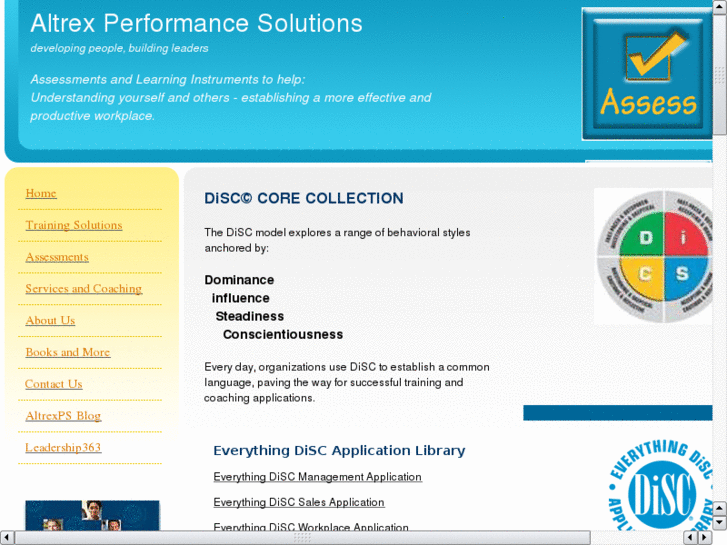Click the word Dominance
Image resolution: width=727 pixels, height=545 pixels.
click(239, 280)
